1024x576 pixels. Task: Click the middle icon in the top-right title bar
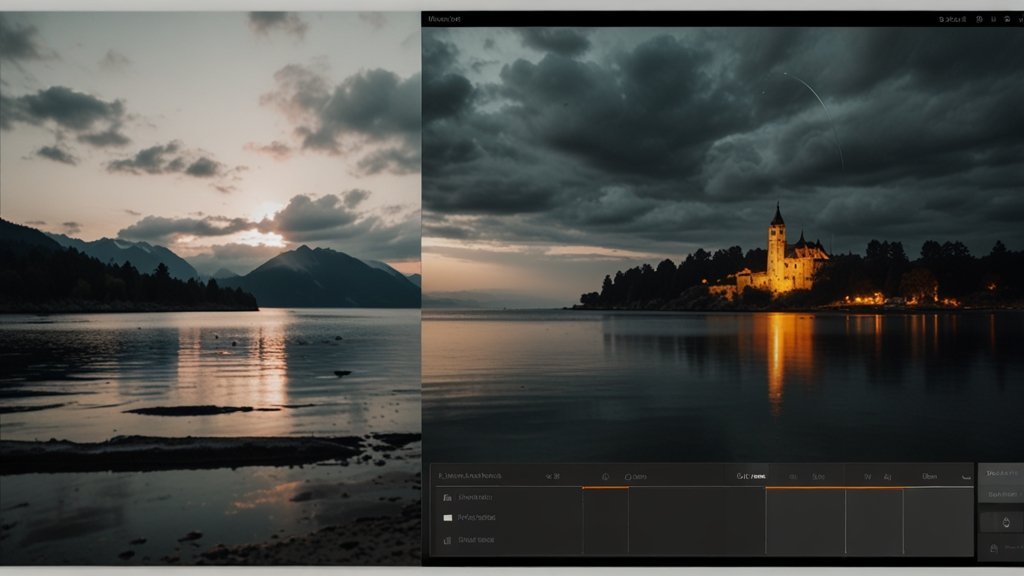[x=991, y=19]
